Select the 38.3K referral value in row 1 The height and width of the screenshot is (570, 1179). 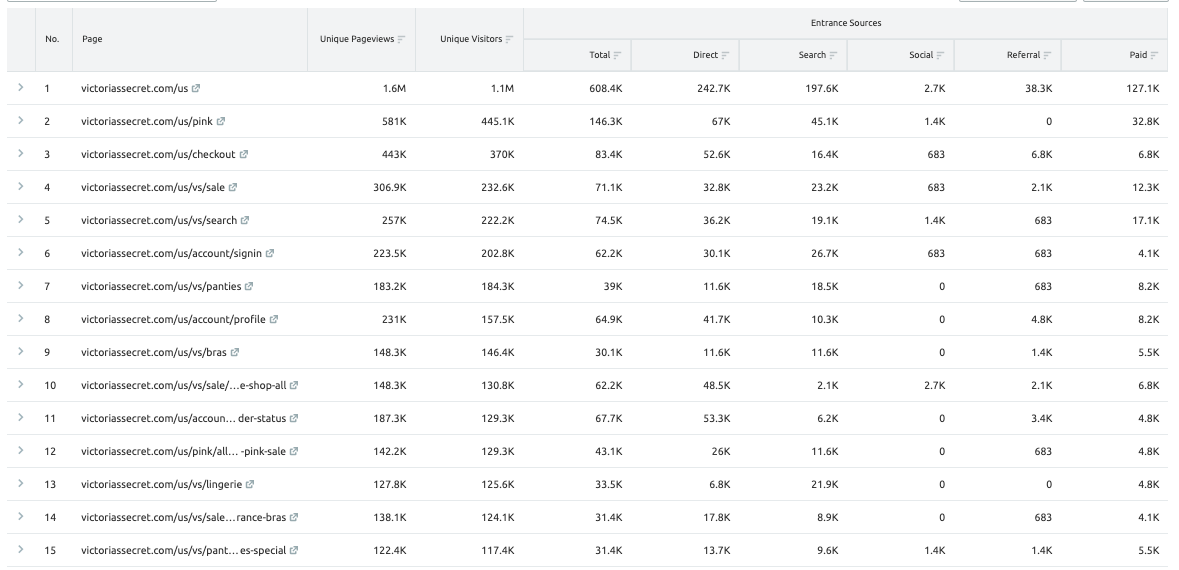(x=1039, y=88)
